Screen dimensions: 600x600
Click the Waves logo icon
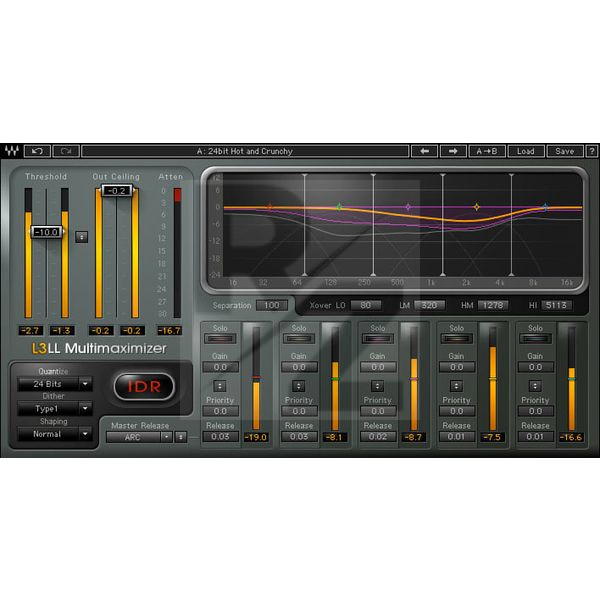[11, 151]
